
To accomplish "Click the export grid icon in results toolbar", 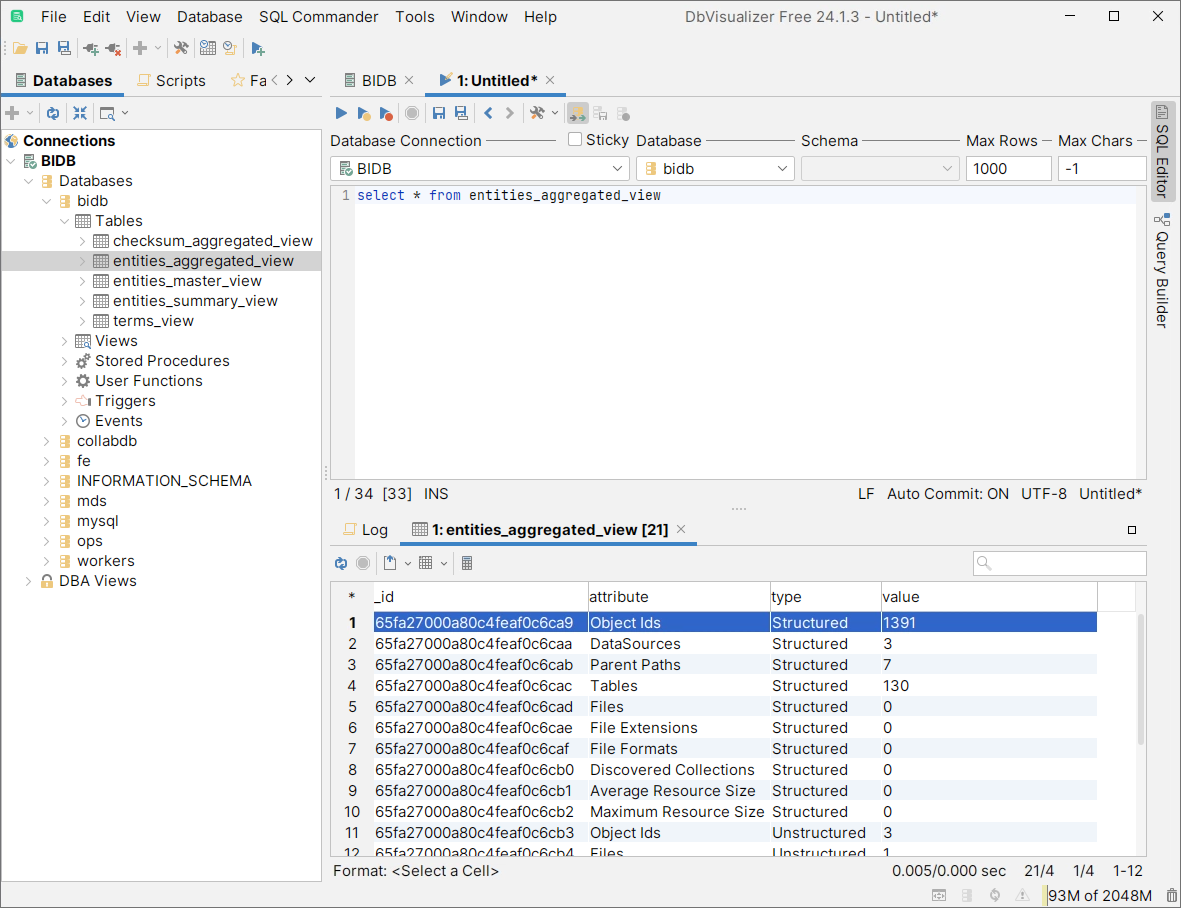I will [391, 563].
